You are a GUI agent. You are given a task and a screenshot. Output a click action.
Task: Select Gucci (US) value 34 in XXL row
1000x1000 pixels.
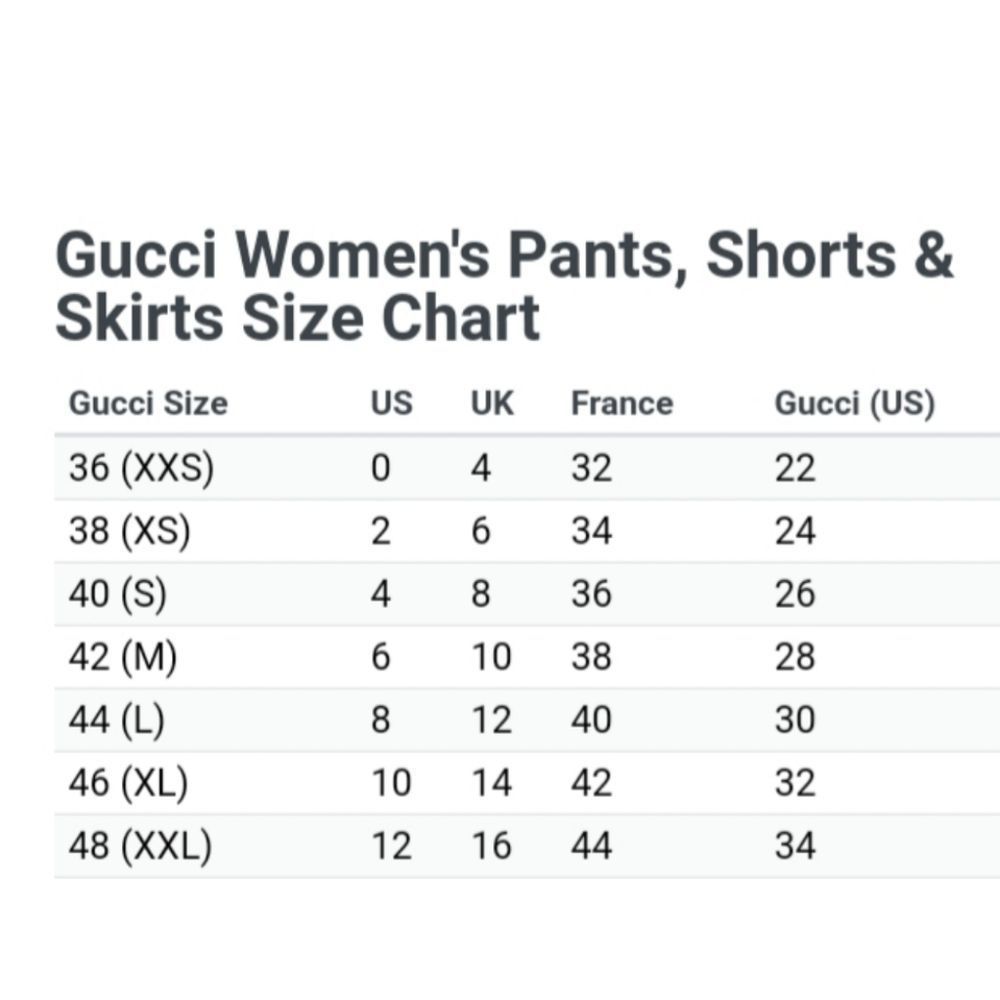click(x=795, y=846)
